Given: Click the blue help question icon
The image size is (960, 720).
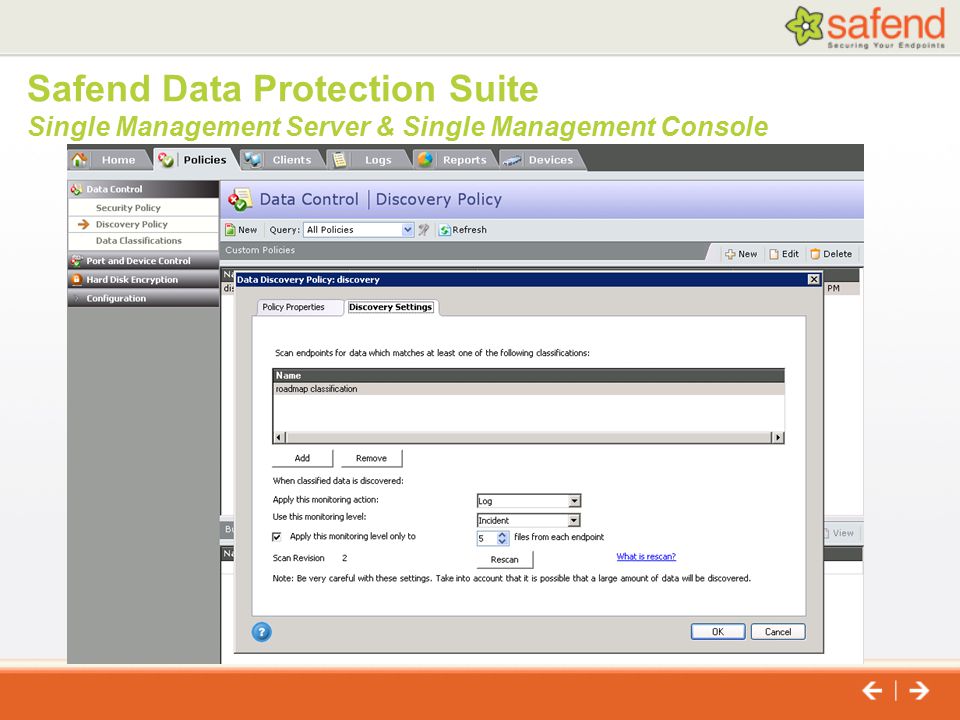Looking at the screenshot, I should [261, 632].
